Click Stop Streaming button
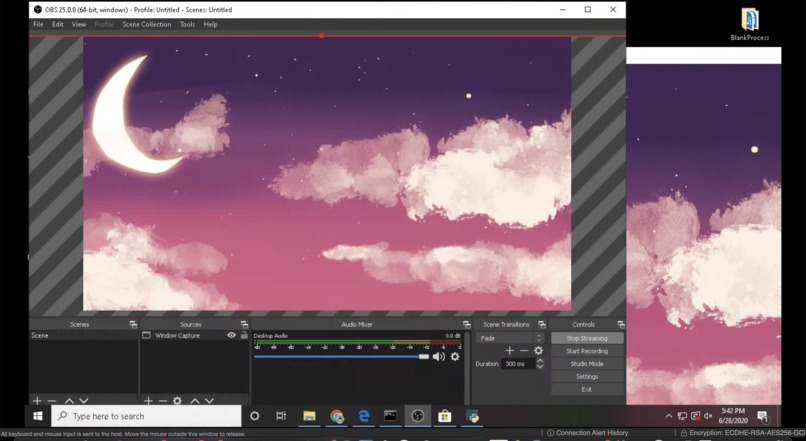Viewport: 806px width, 441px height. [x=587, y=338]
